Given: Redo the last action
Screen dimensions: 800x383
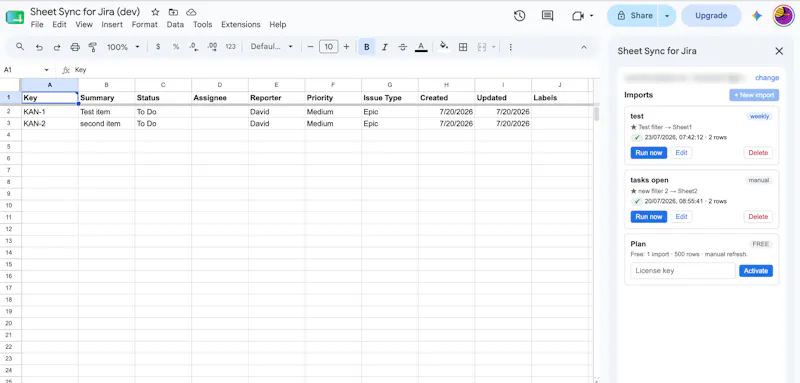Looking at the screenshot, I should [57, 47].
